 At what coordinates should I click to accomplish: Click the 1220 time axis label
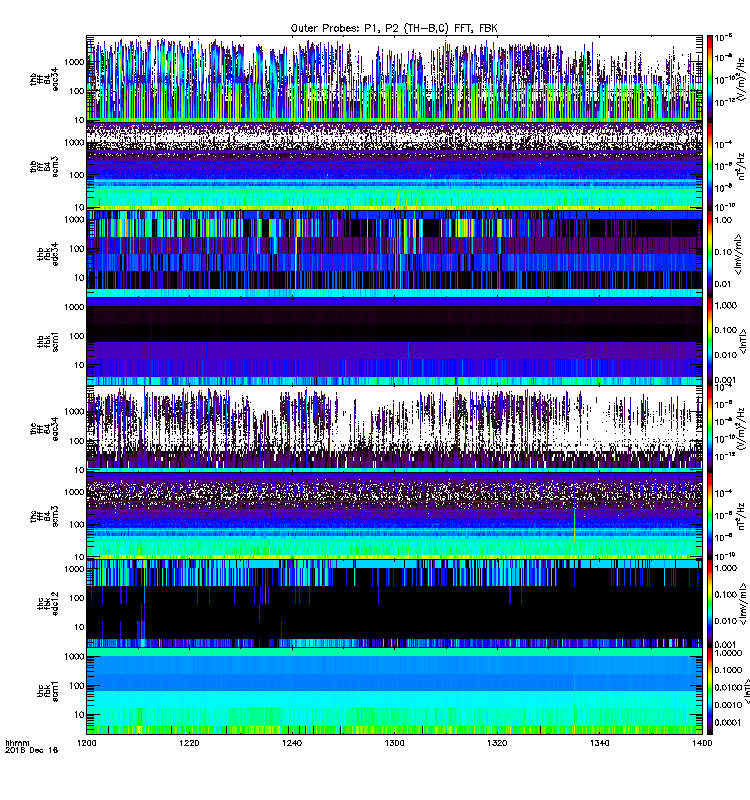click(189, 743)
